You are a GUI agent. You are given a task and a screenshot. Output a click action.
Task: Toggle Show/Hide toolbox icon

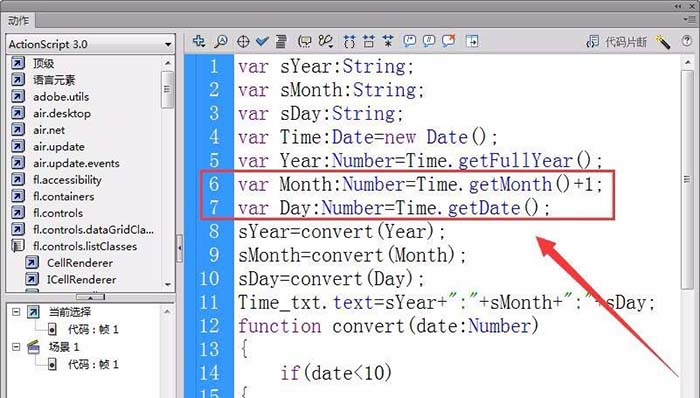(472, 41)
